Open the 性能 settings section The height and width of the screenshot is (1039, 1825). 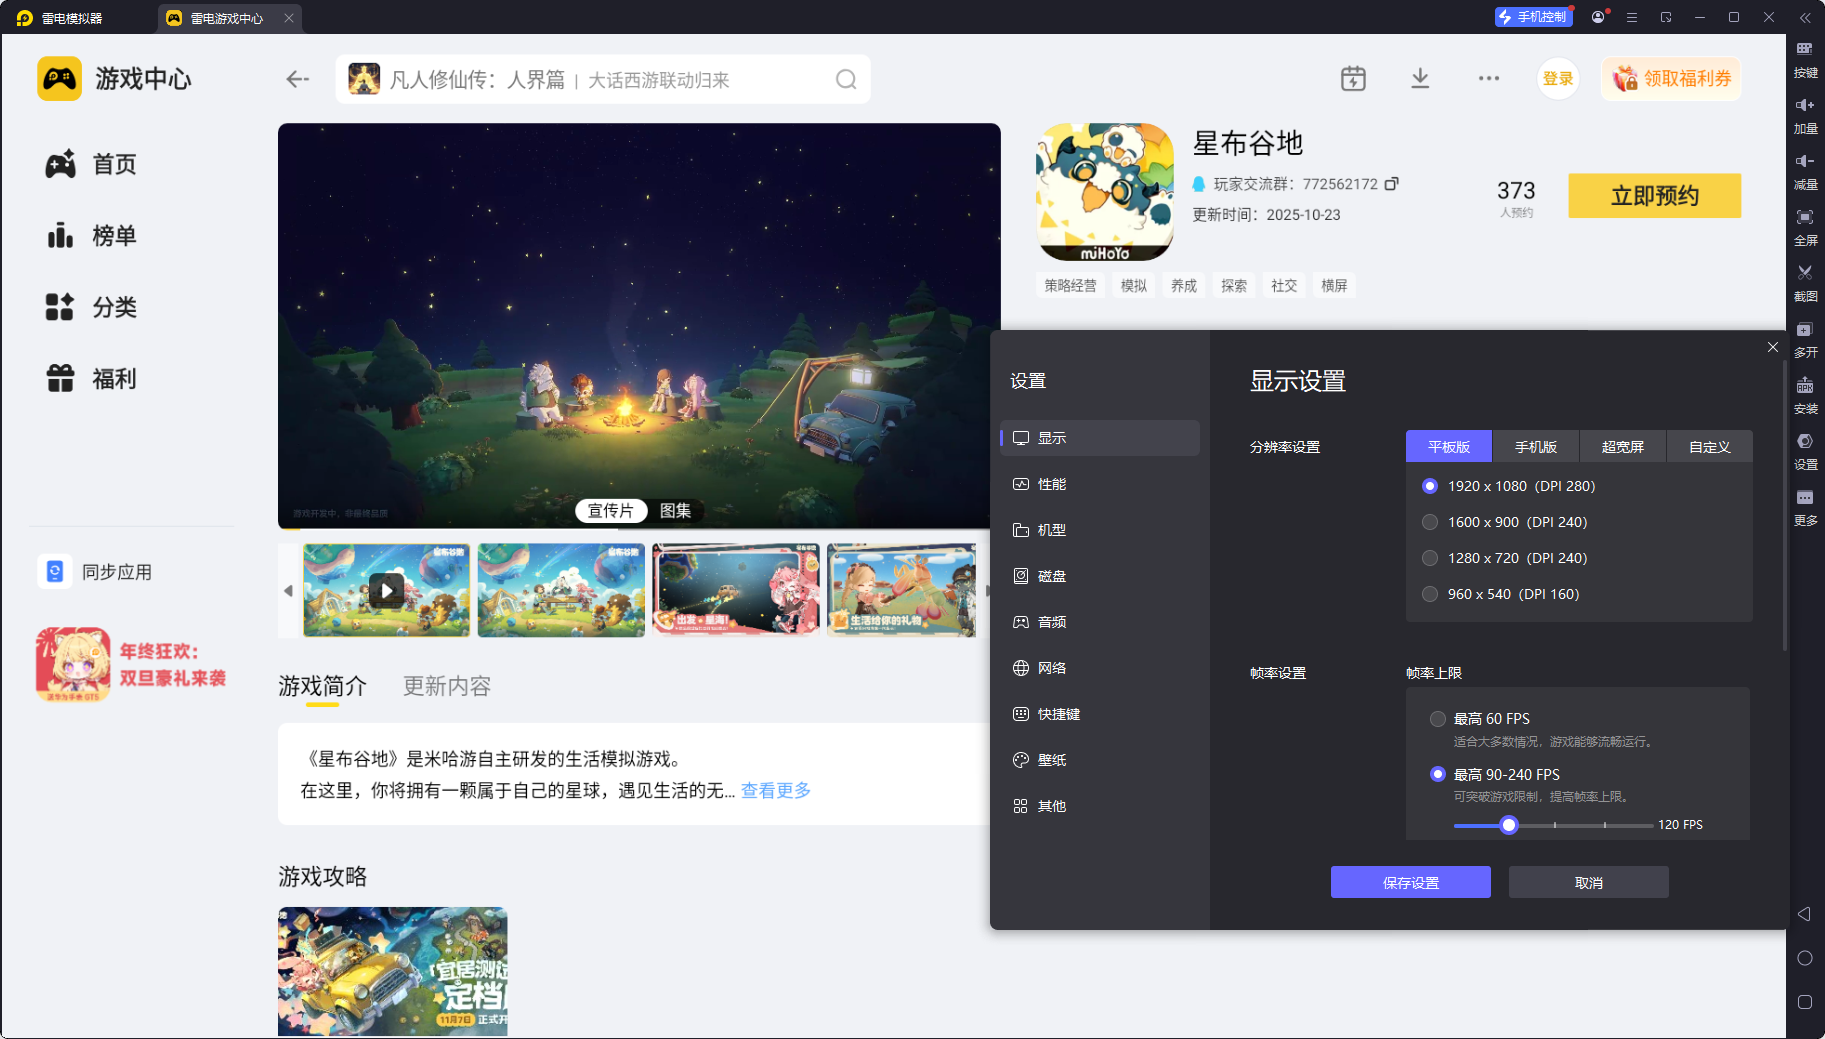pos(1100,484)
